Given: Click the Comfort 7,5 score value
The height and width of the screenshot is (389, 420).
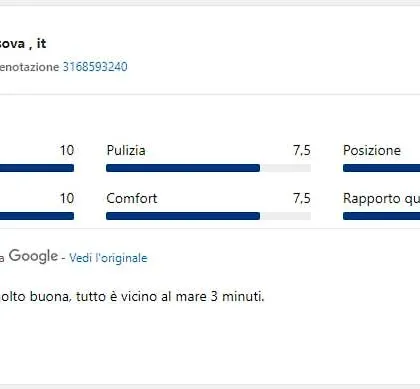Looking at the screenshot, I should [x=302, y=198].
